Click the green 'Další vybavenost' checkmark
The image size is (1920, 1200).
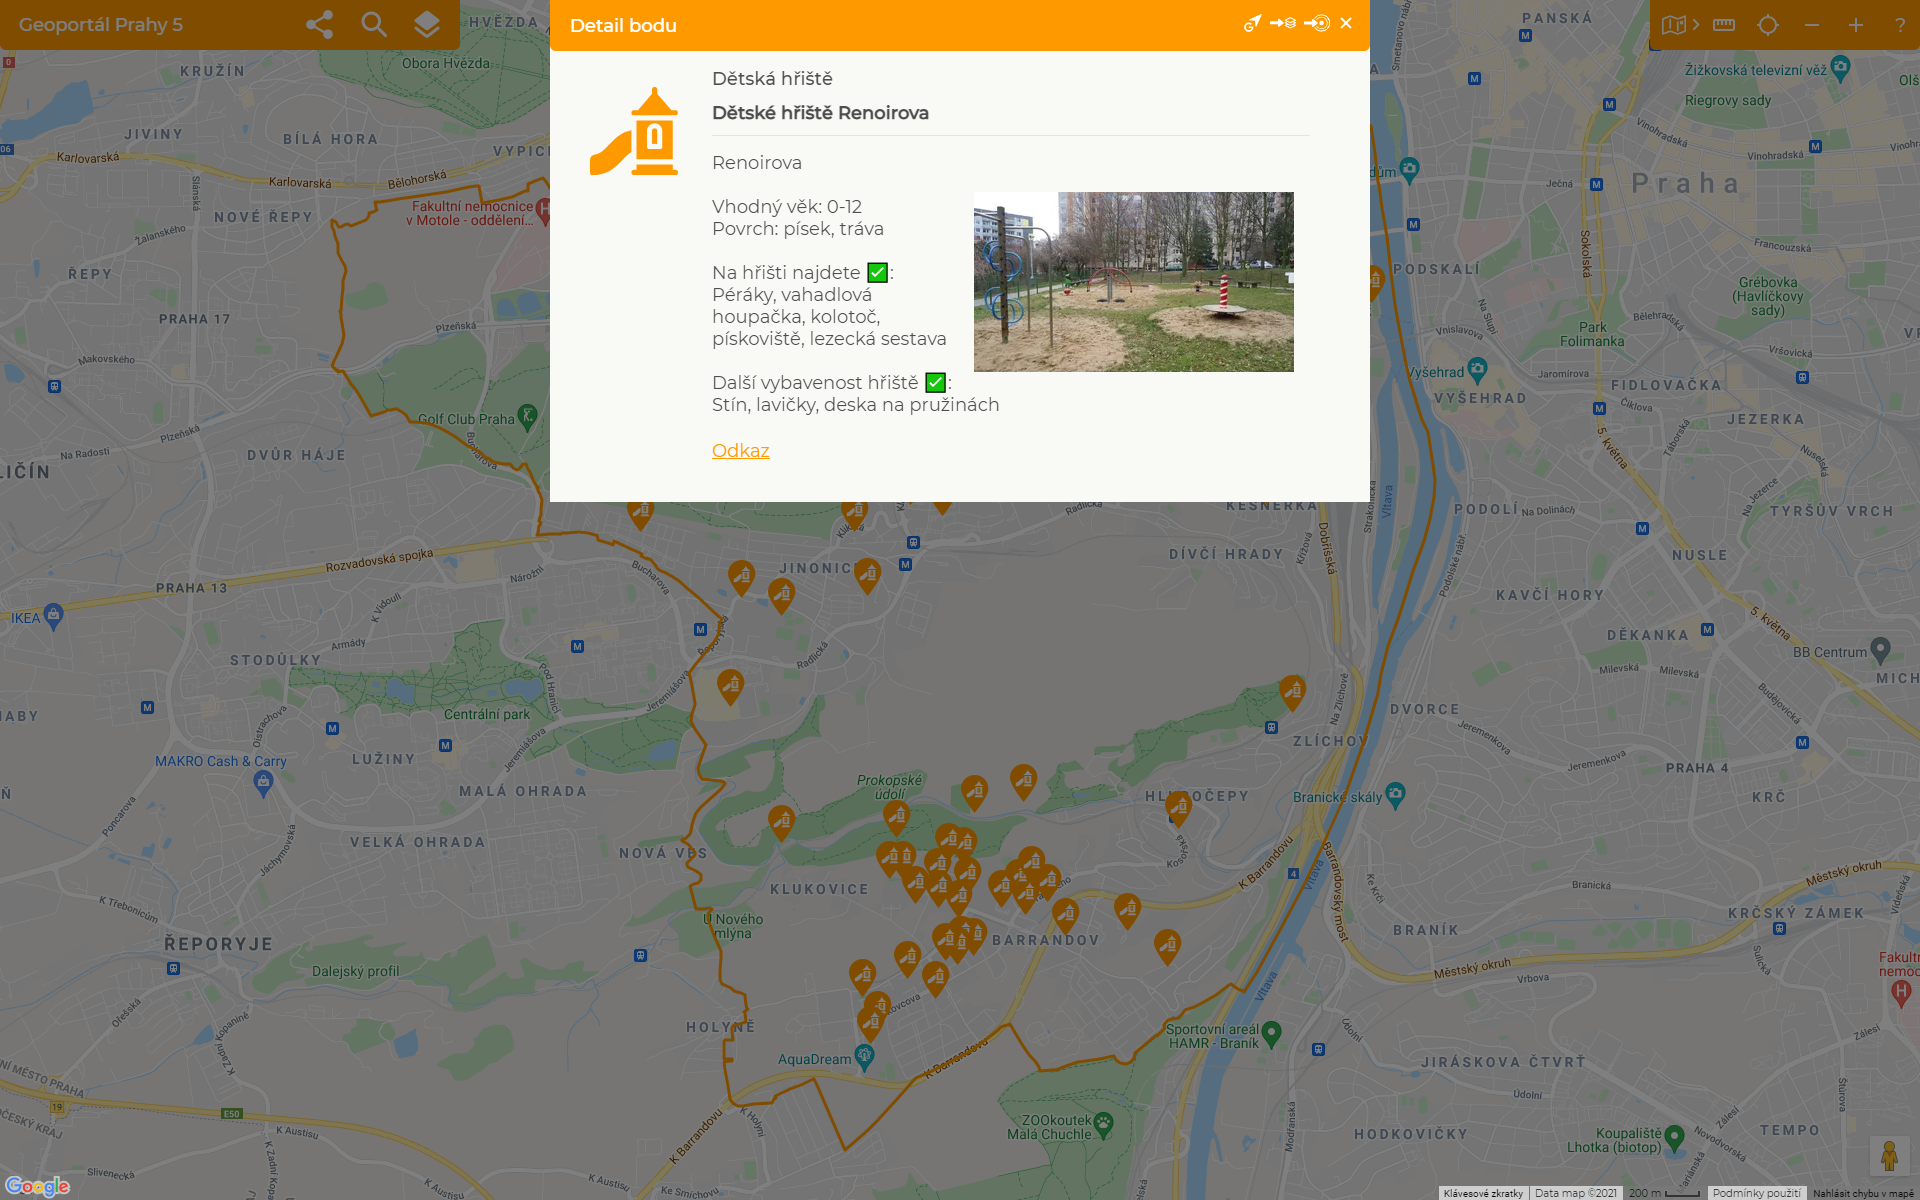click(935, 383)
